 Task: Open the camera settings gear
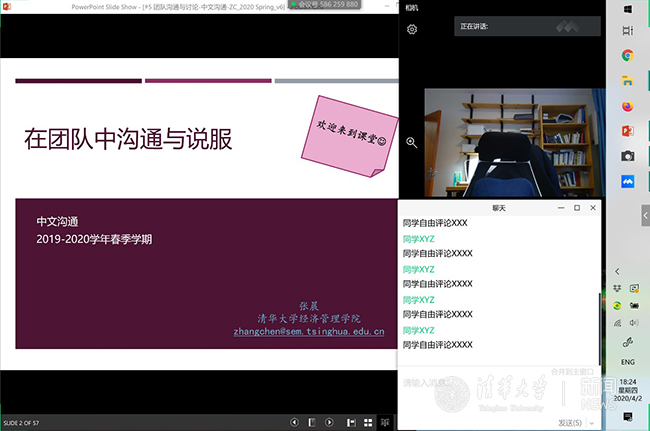[412, 30]
